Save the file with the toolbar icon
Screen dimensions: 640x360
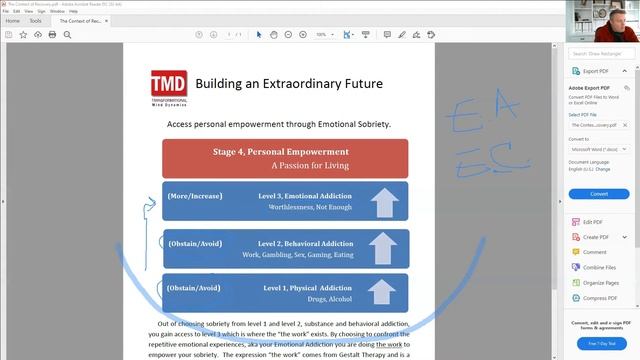[x=9, y=35]
